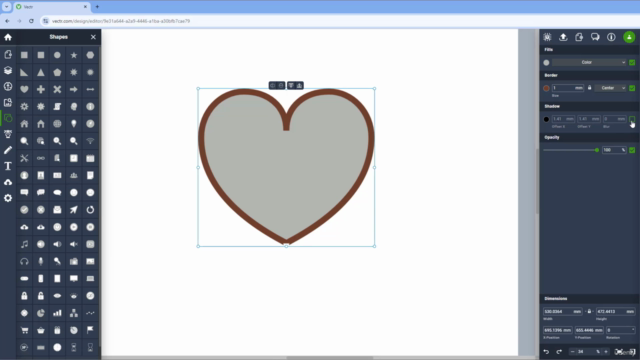Open the comments chat icon

click(595, 37)
